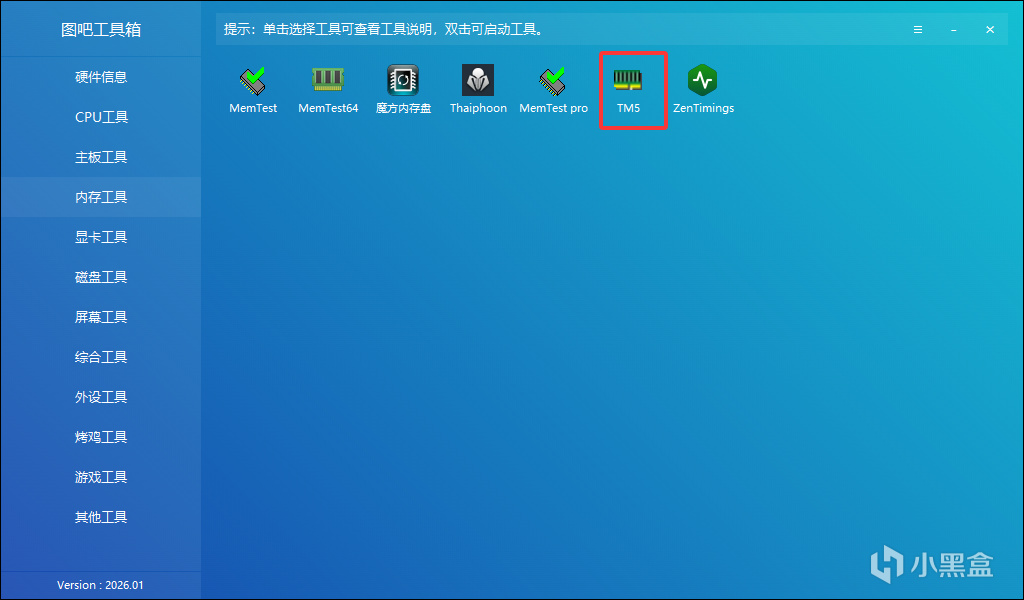Minimize the 图吧工具箱 window
1024x600 pixels.
pyautogui.click(x=954, y=30)
